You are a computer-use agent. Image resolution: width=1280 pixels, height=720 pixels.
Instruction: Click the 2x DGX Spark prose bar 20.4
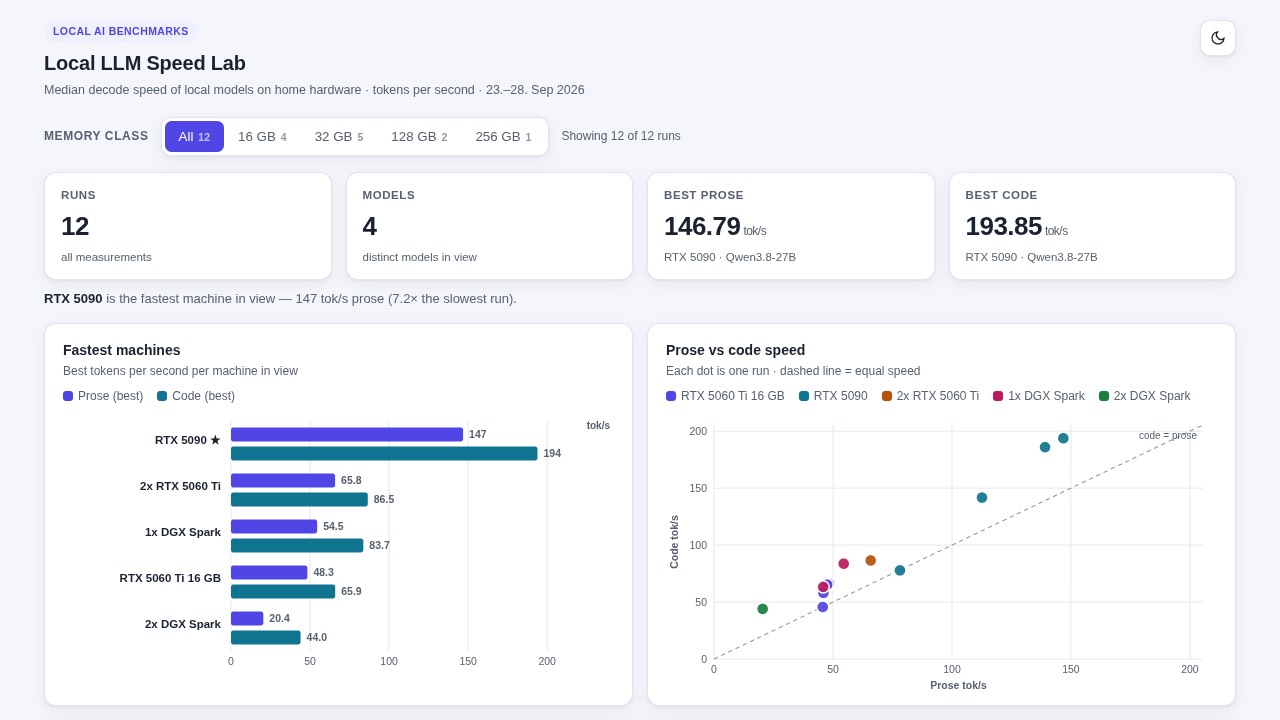pyautogui.click(x=247, y=618)
